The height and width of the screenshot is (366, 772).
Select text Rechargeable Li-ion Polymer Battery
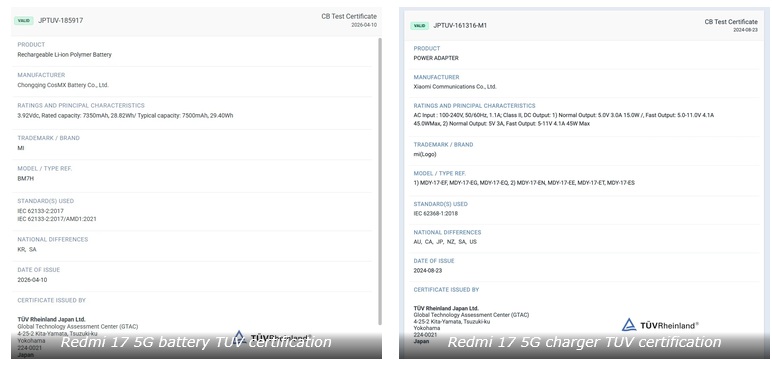pyautogui.click(x=64, y=55)
